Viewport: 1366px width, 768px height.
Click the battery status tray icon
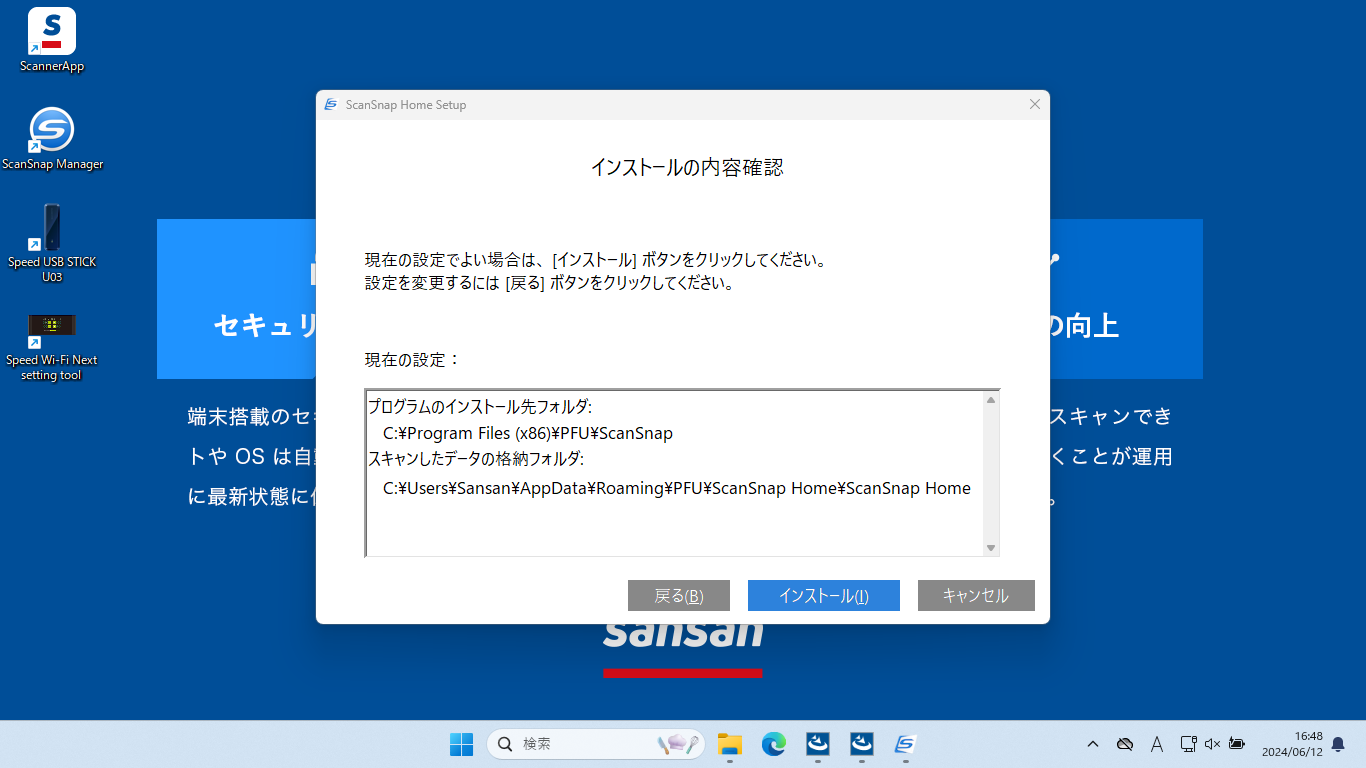[x=1237, y=744]
